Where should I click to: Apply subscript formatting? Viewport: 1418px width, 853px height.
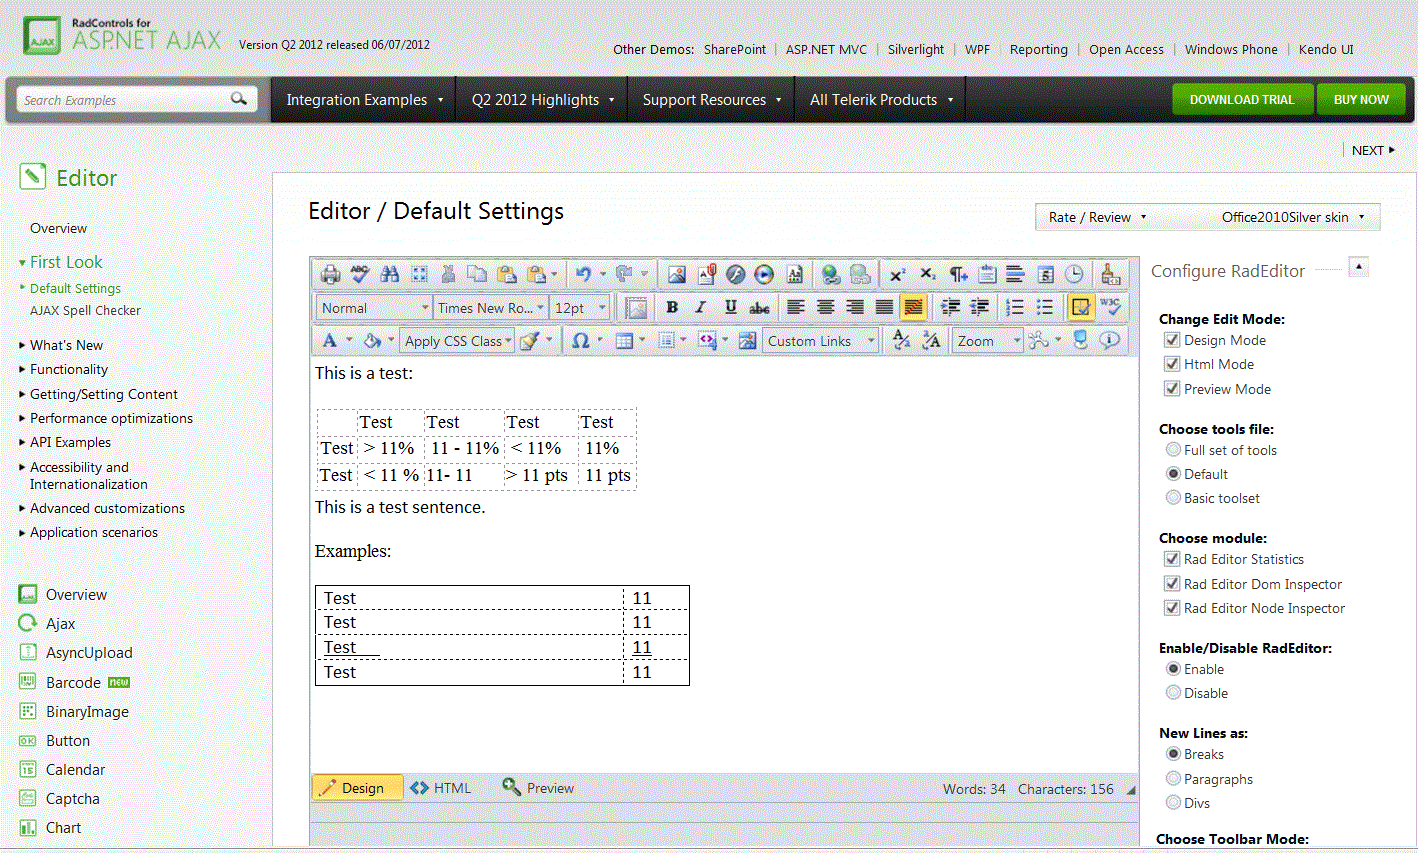coord(928,274)
